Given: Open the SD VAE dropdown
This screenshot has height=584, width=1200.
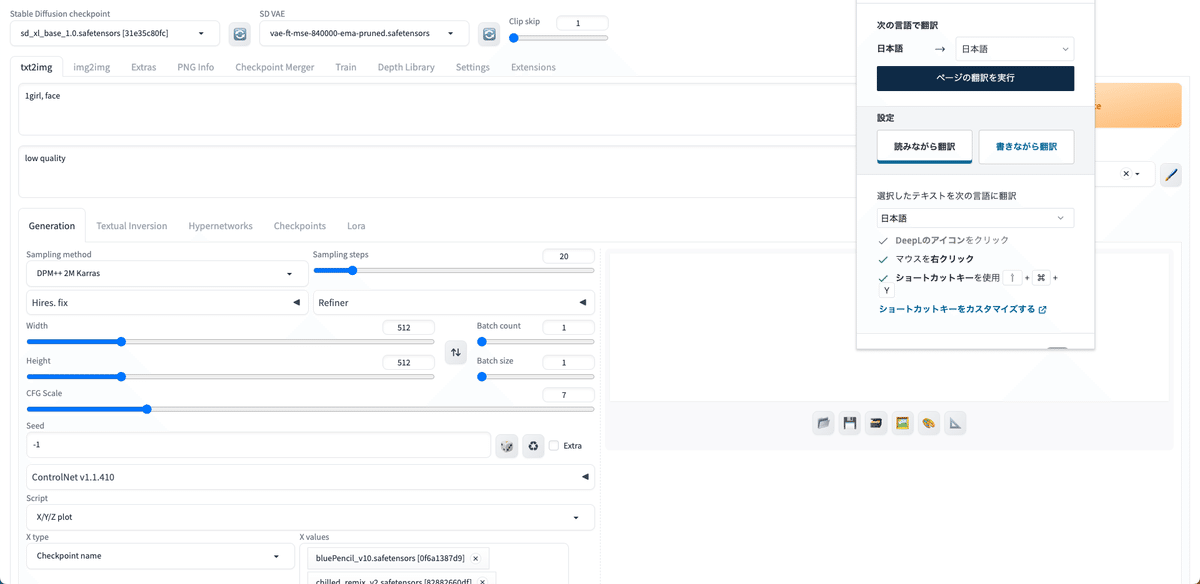Looking at the screenshot, I should tap(364, 33).
